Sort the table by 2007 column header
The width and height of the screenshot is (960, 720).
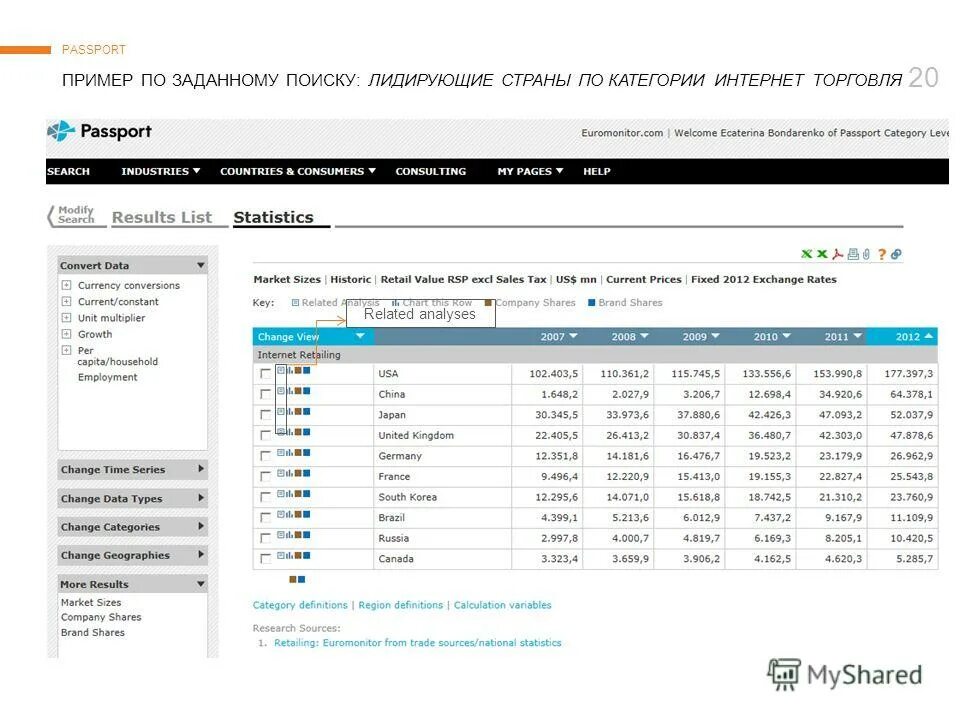tap(558, 337)
